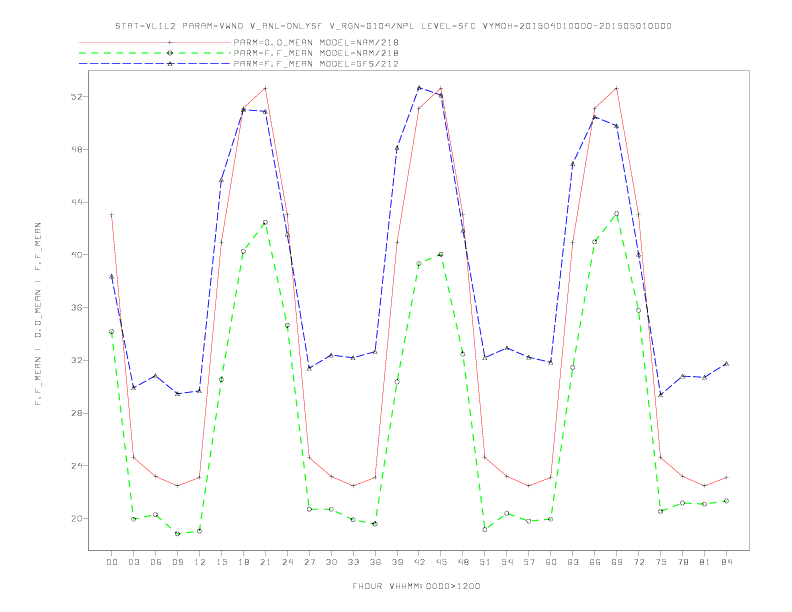Screen dimensions: 792x612
Task: Click x-axis forecast hour label 09
Action: [x=177, y=562]
